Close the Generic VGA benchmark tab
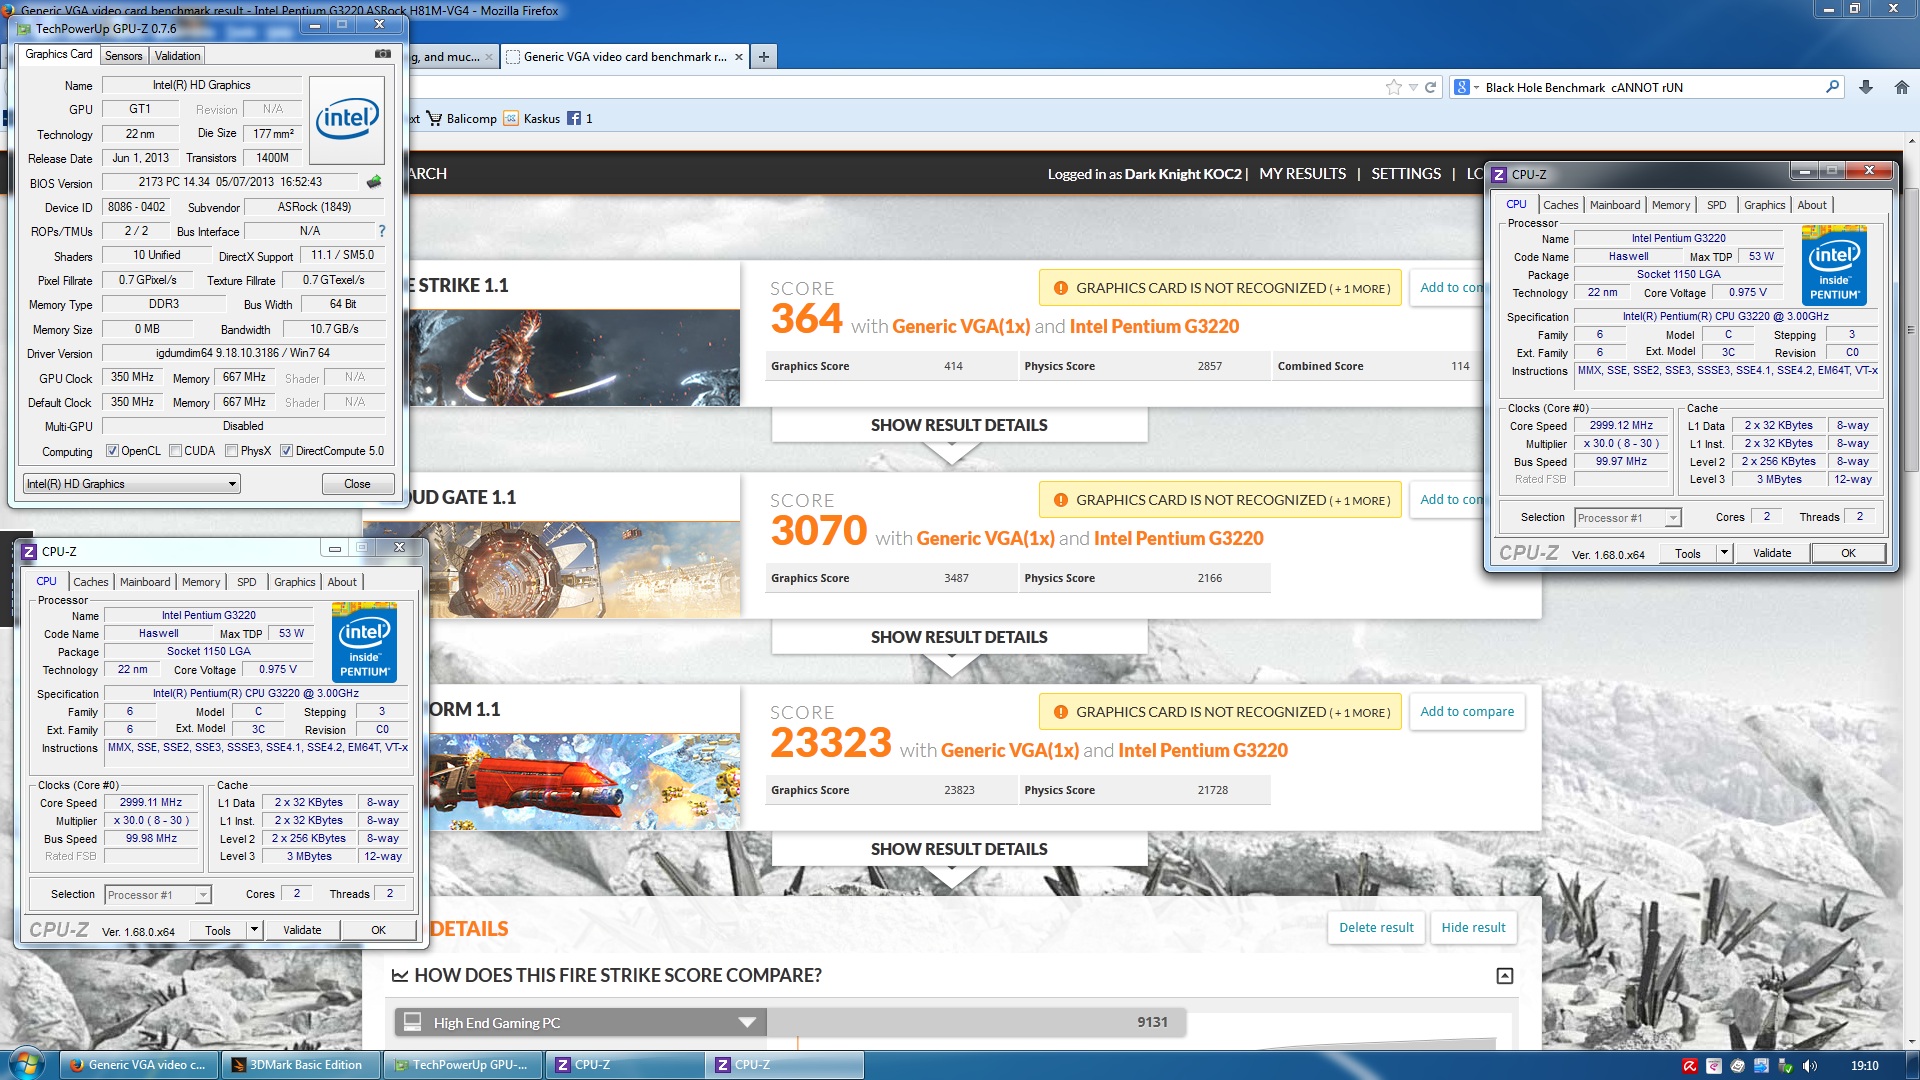Screen dimensions: 1920x1080 pyautogui.click(x=739, y=57)
